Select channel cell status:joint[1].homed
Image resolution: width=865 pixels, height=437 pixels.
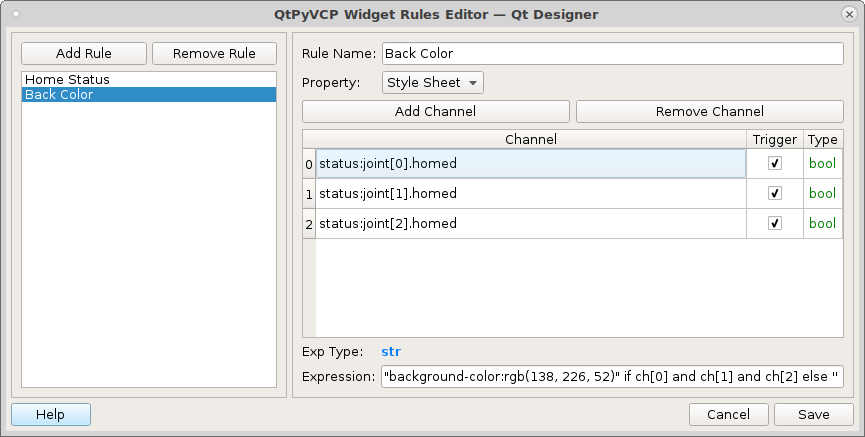point(531,194)
